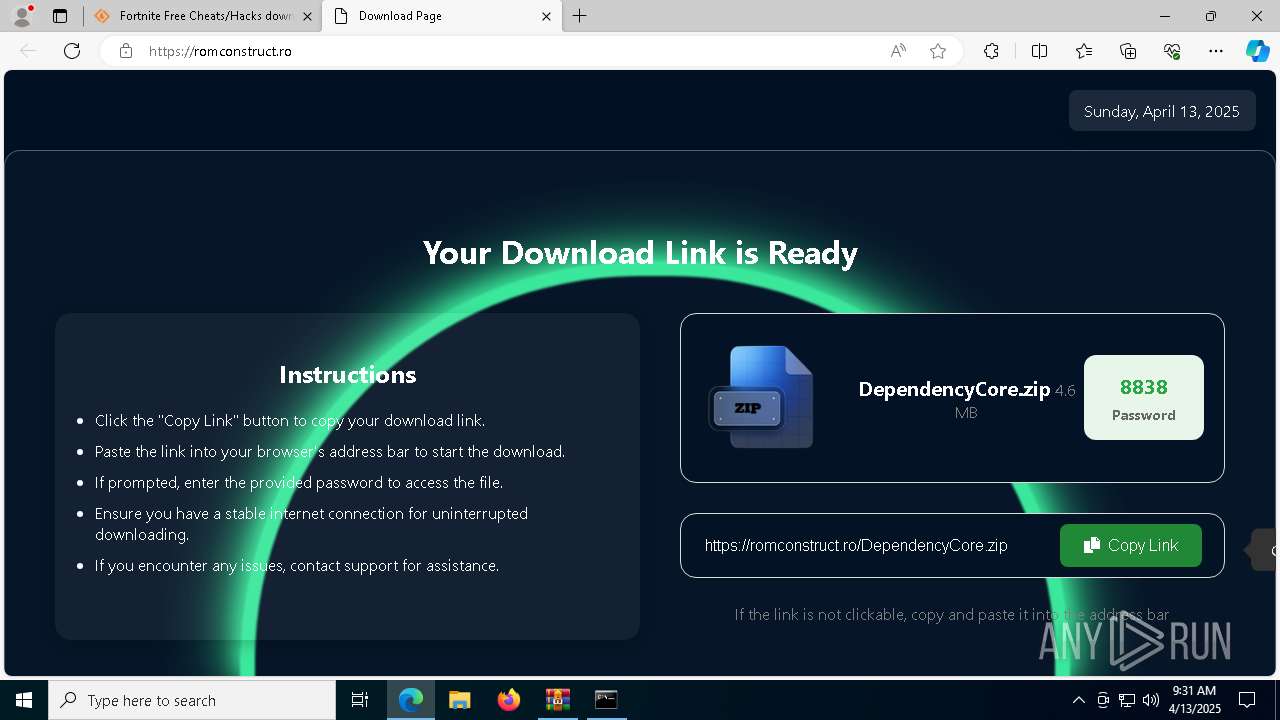
Task: Open command prompt window from taskbar
Action: tap(606, 700)
